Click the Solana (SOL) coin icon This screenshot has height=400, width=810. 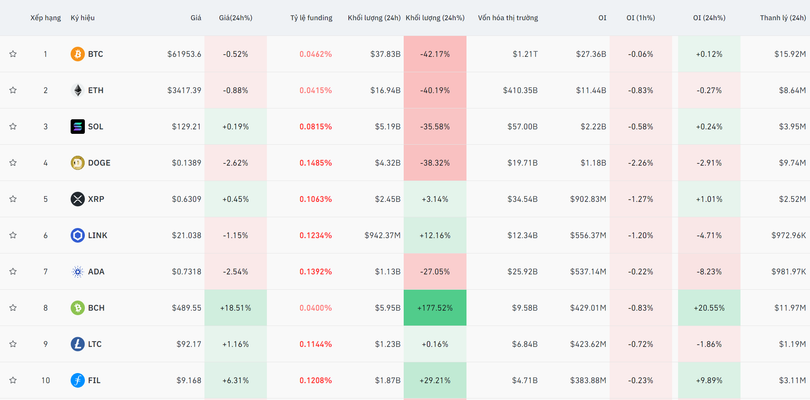pos(78,127)
